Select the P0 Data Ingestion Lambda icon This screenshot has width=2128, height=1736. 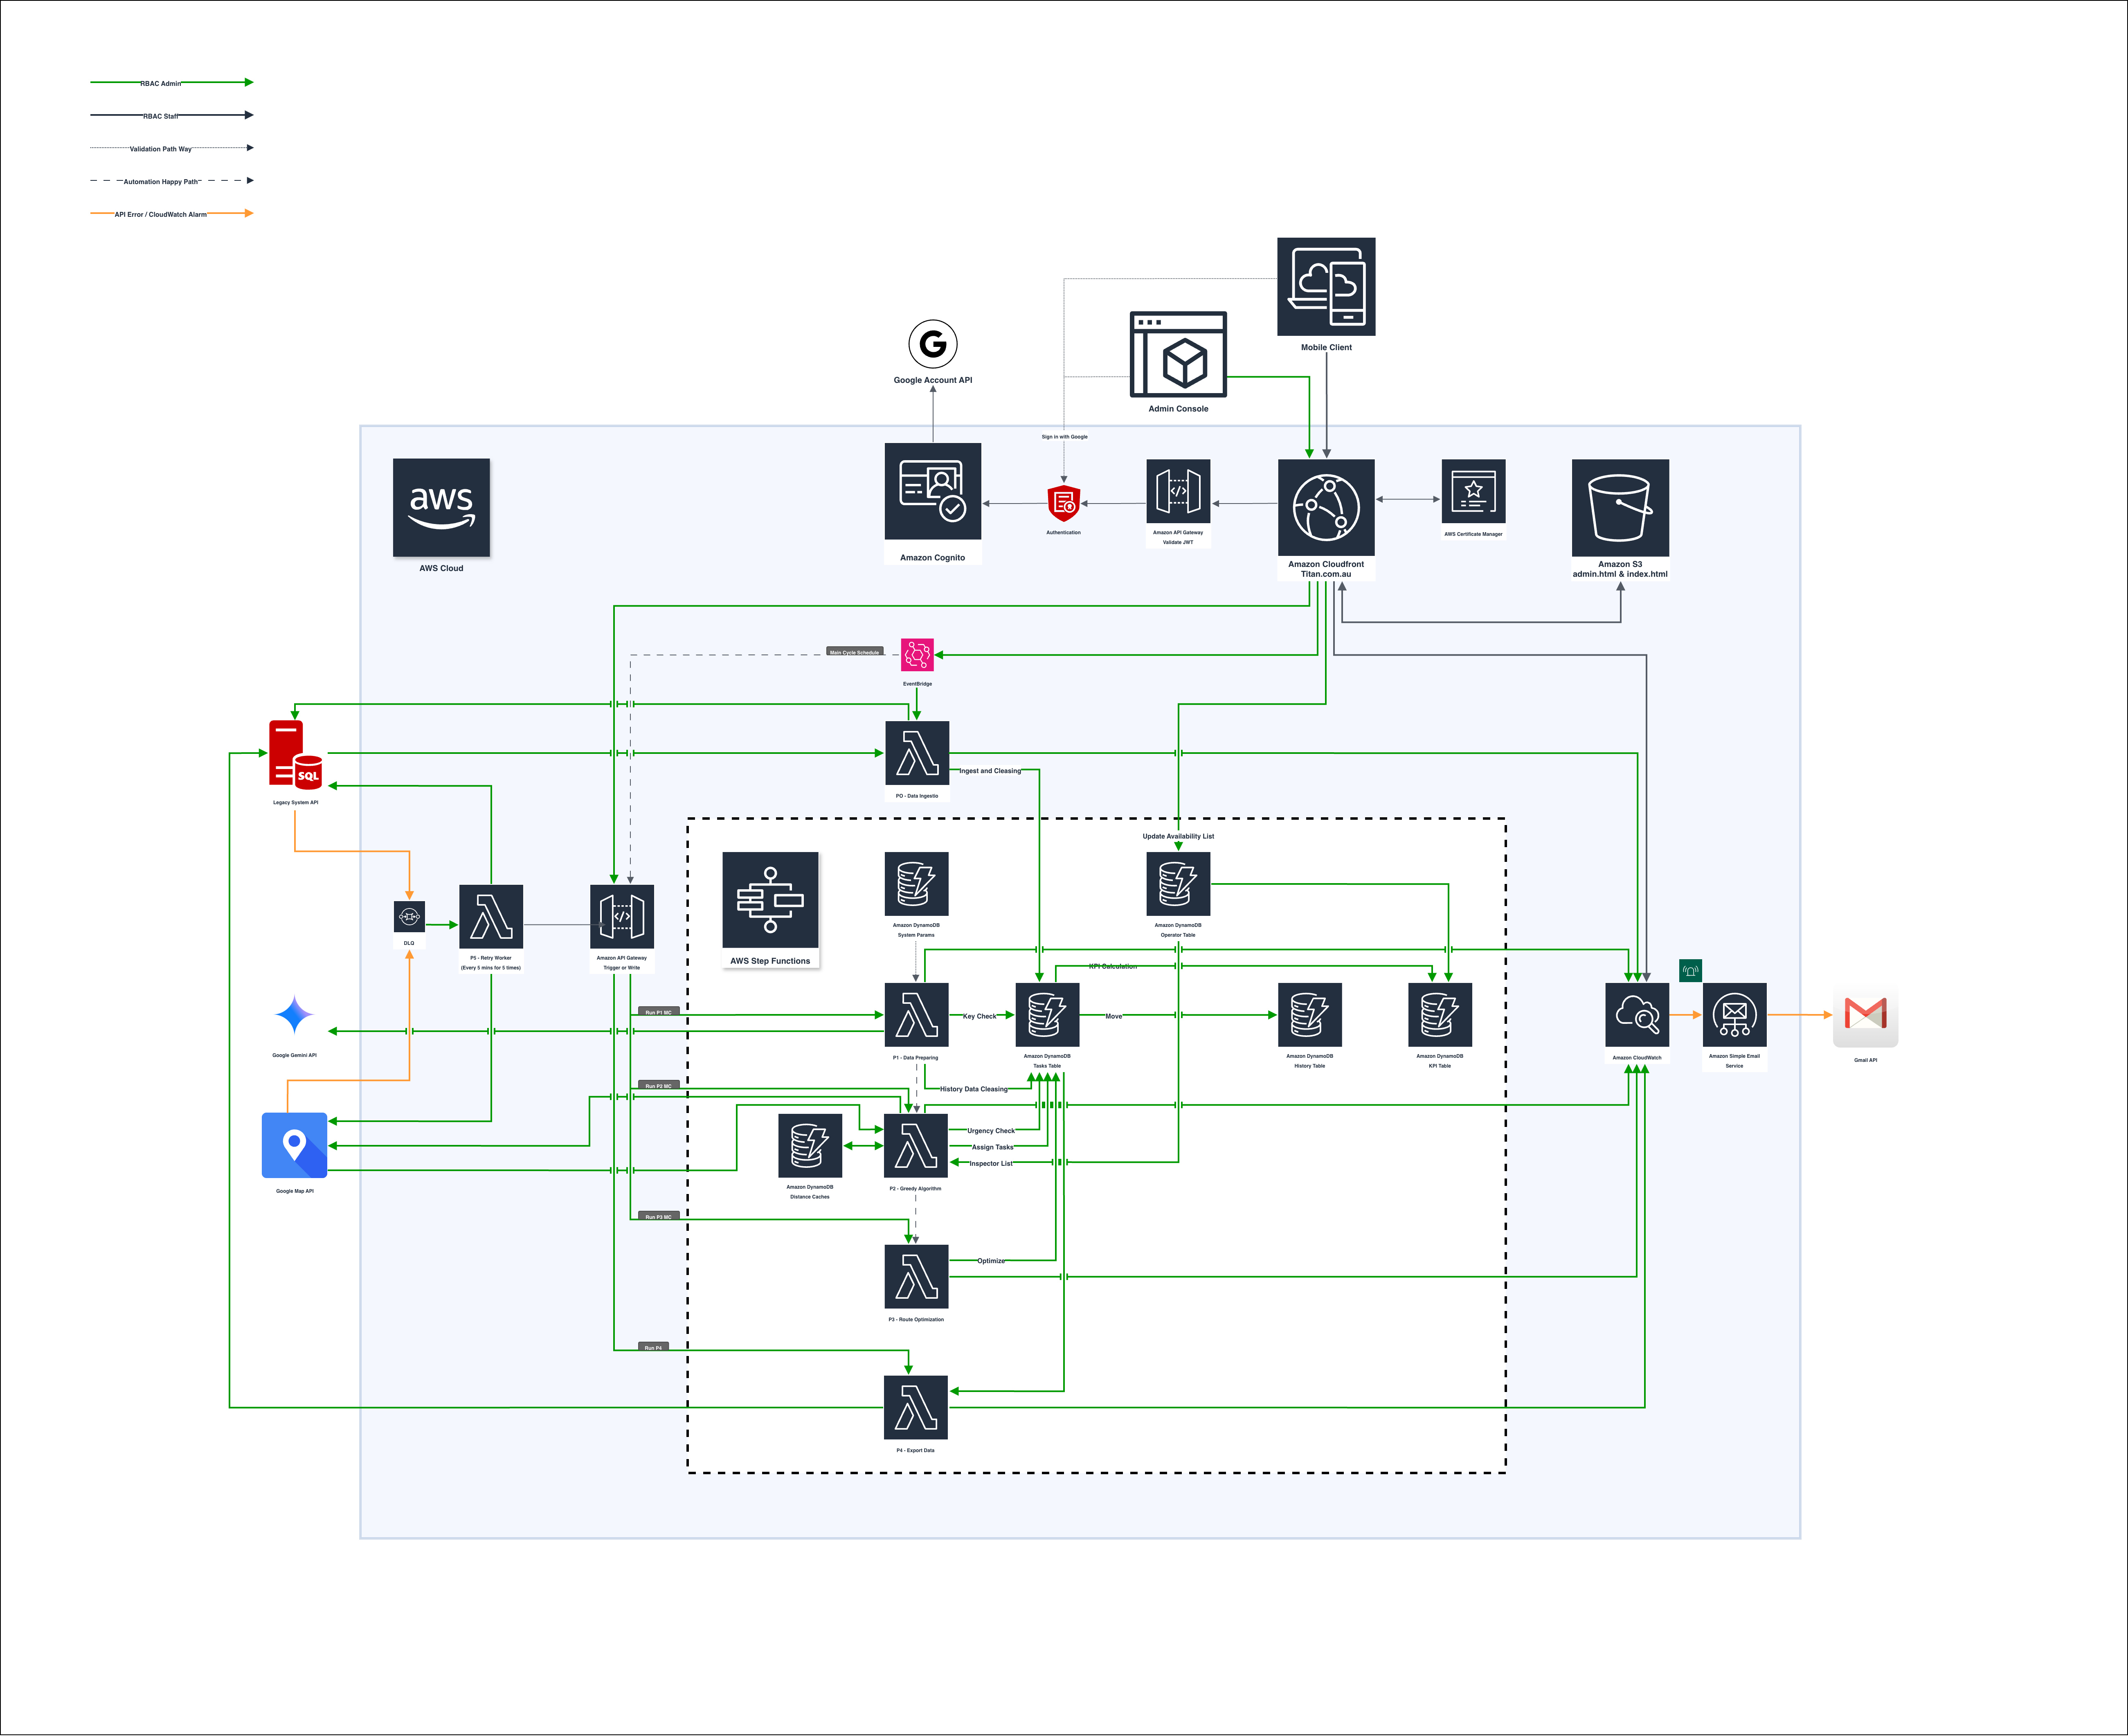(917, 753)
